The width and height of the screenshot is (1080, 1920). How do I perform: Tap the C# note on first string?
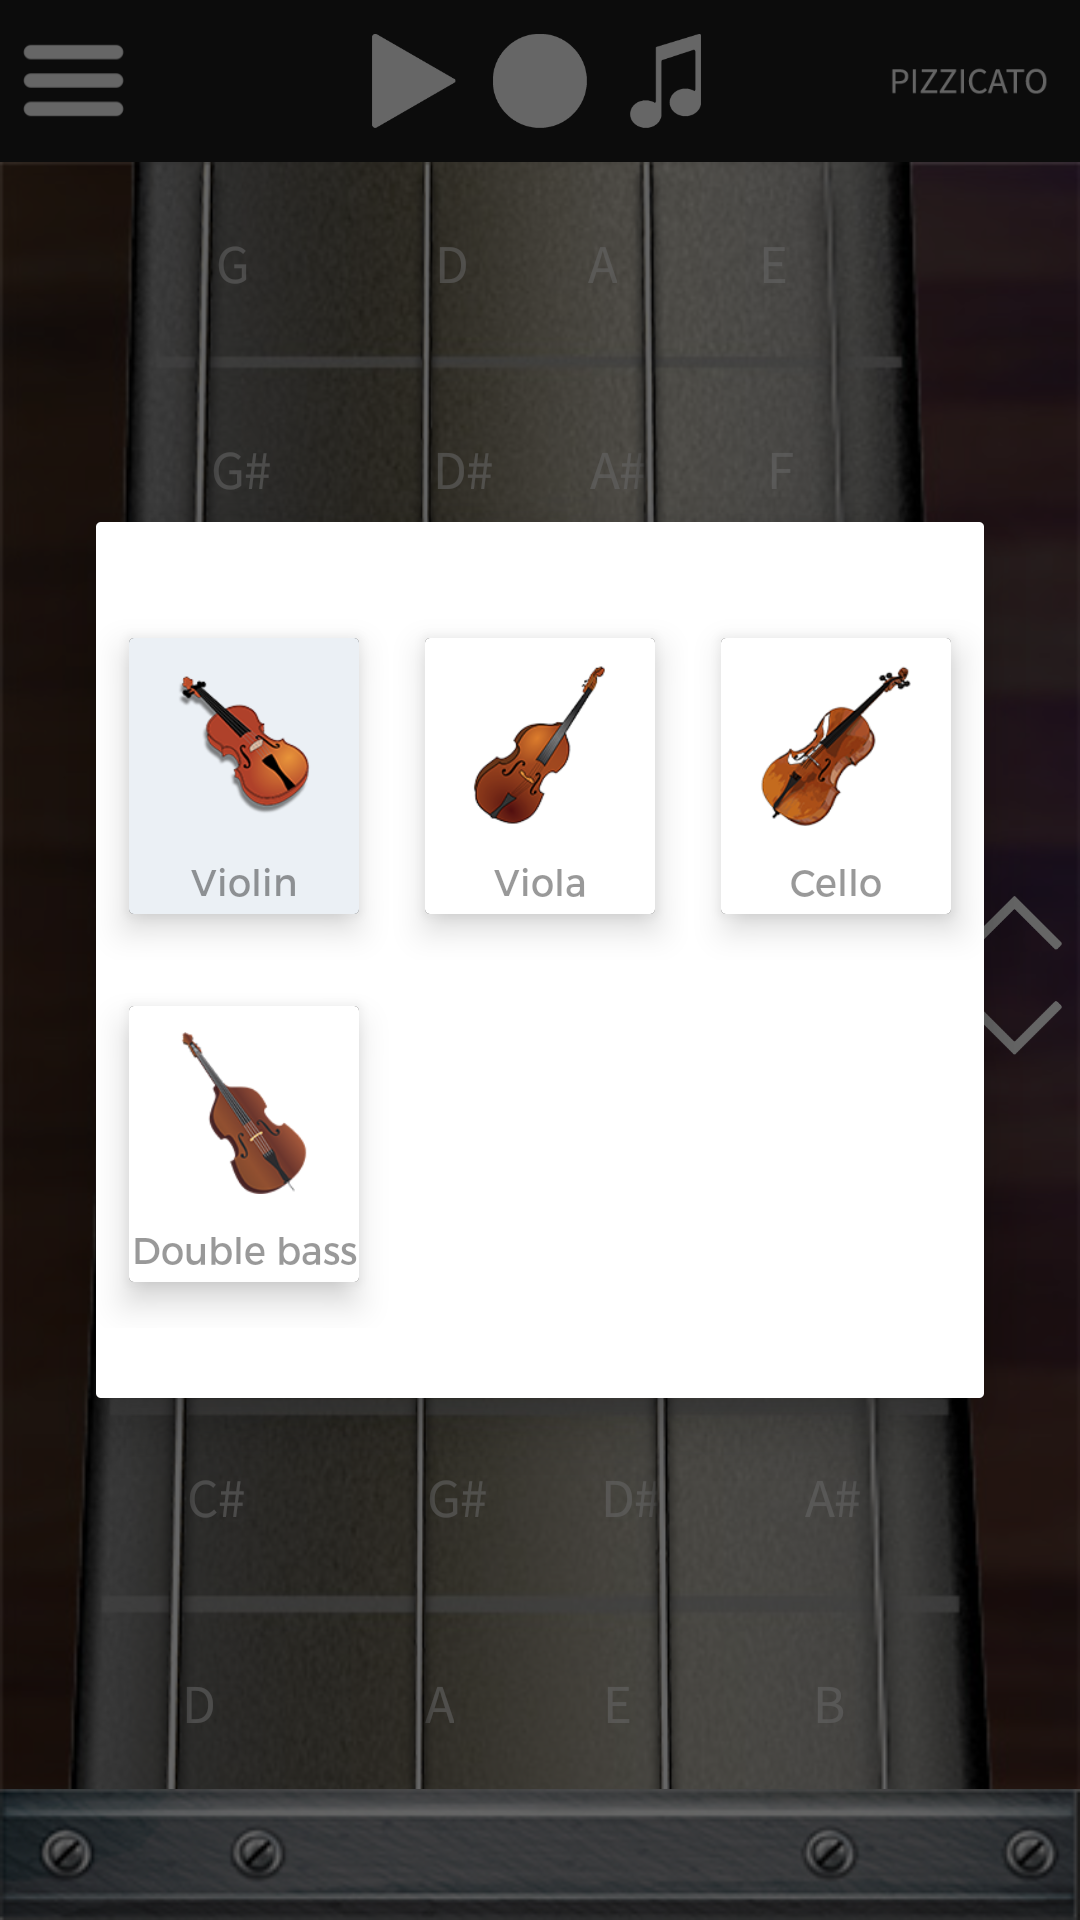[217, 1500]
